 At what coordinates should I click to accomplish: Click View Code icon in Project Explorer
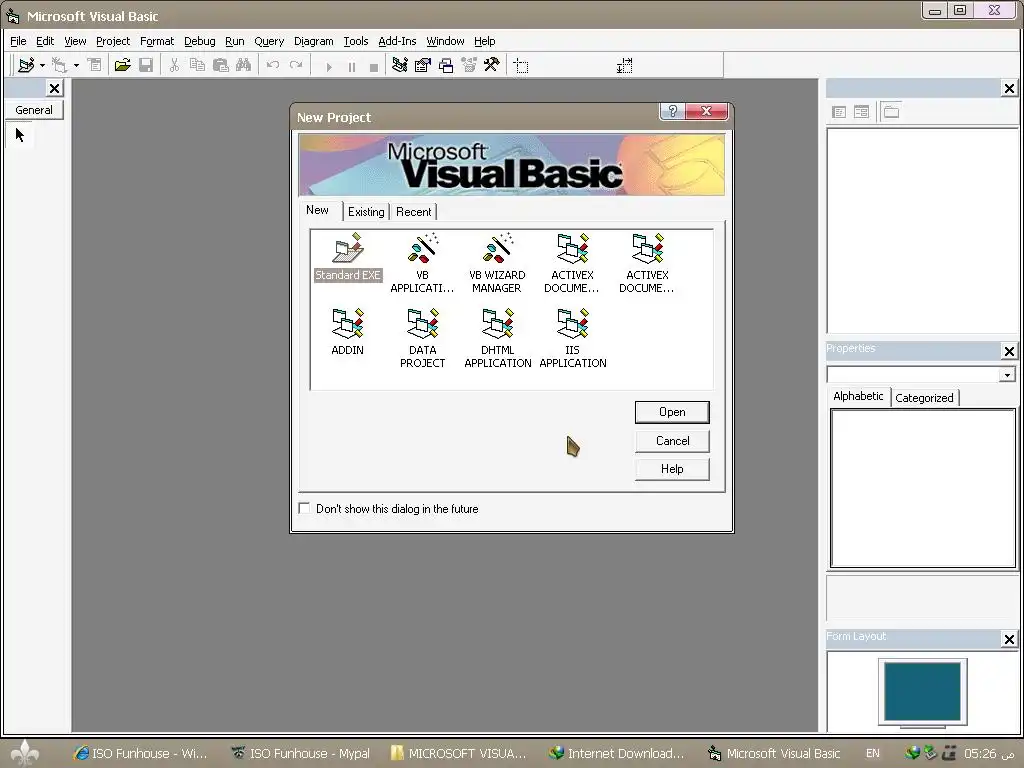click(x=839, y=112)
